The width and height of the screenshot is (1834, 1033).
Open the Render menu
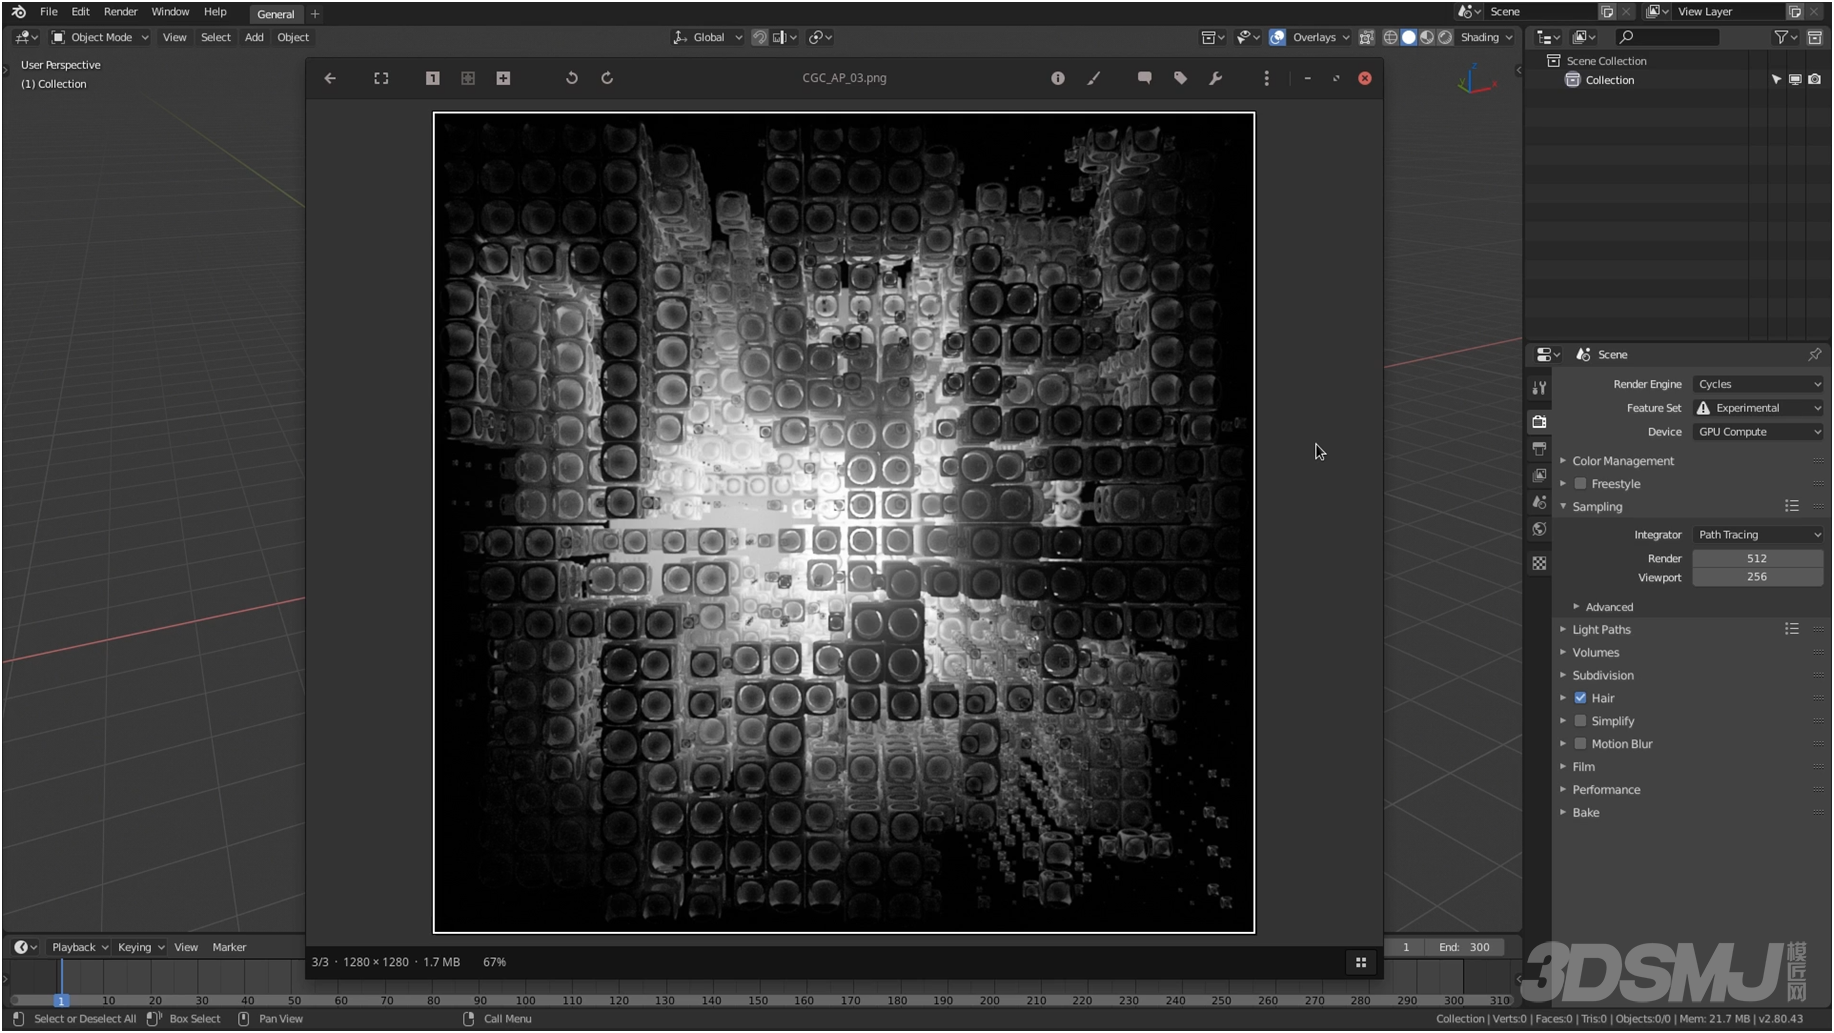tap(120, 12)
